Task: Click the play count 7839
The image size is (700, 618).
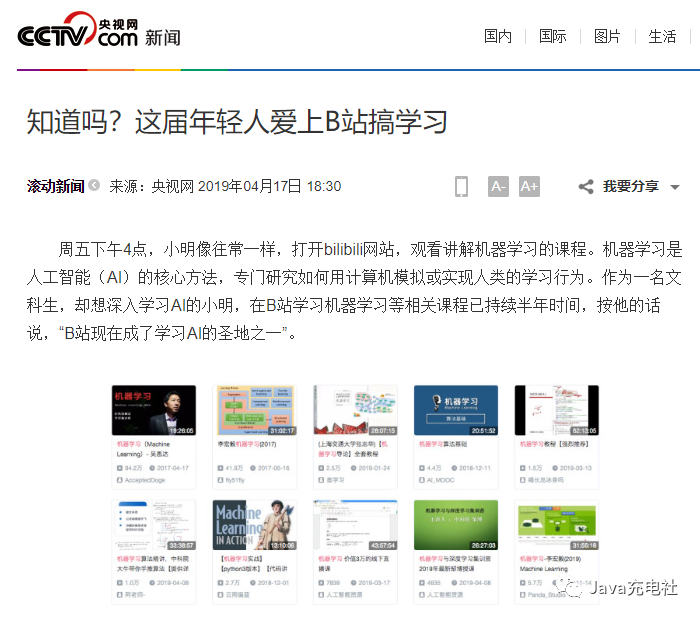Action: click(333, 583)
